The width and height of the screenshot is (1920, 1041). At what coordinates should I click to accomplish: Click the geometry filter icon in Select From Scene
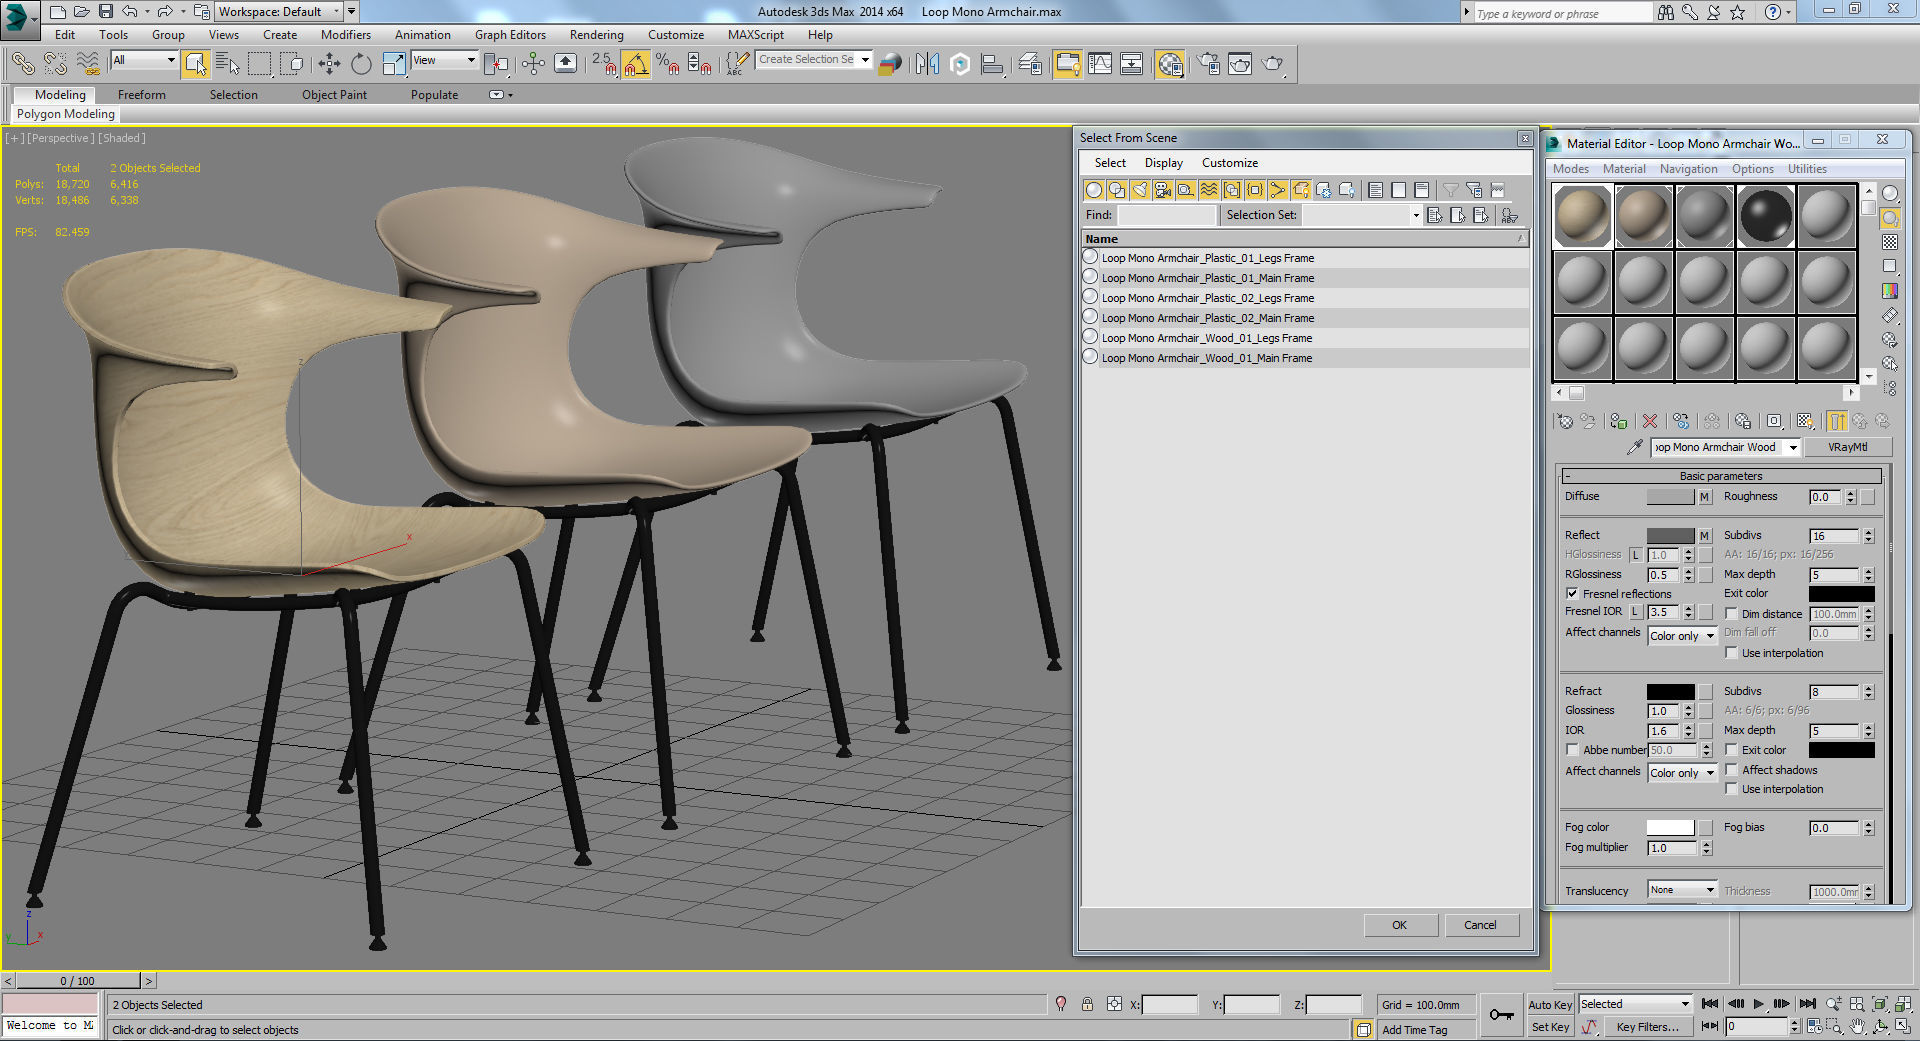pos(1094,190)
